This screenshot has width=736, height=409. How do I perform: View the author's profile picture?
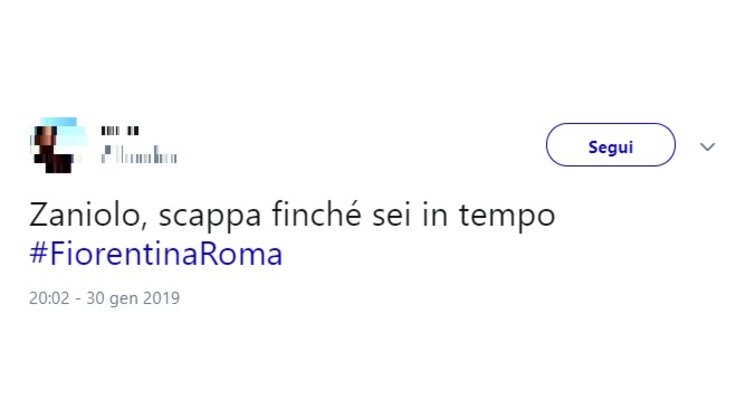tap(58, 145)
